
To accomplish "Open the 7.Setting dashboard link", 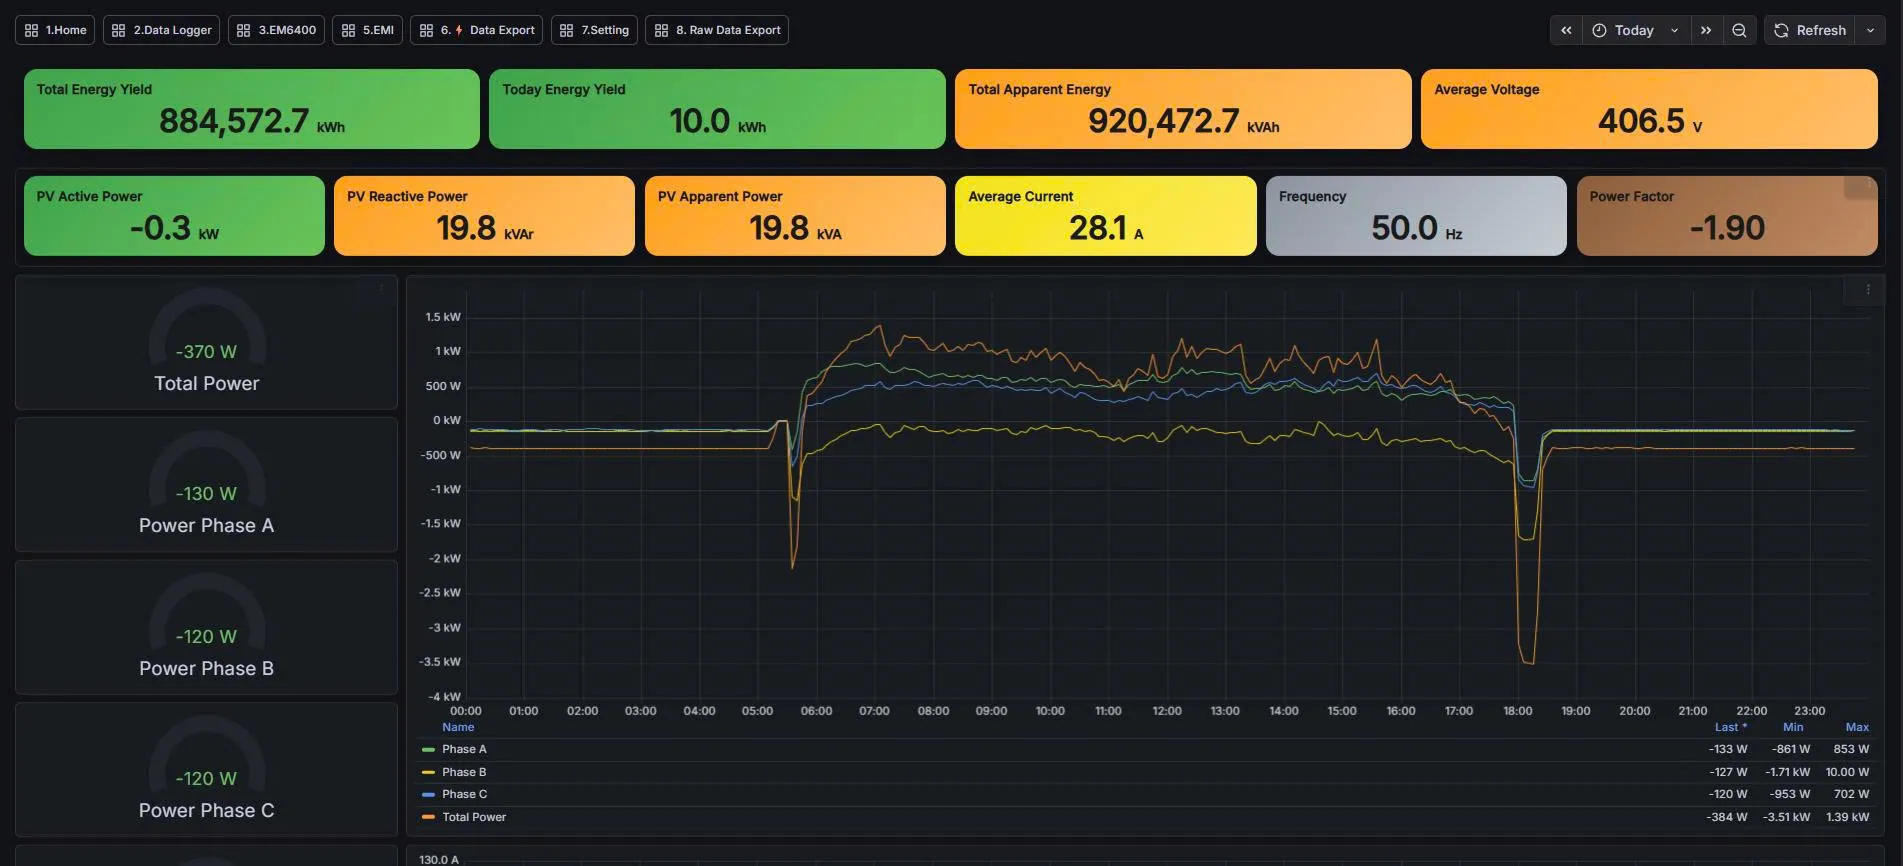I will coord(594,30).
